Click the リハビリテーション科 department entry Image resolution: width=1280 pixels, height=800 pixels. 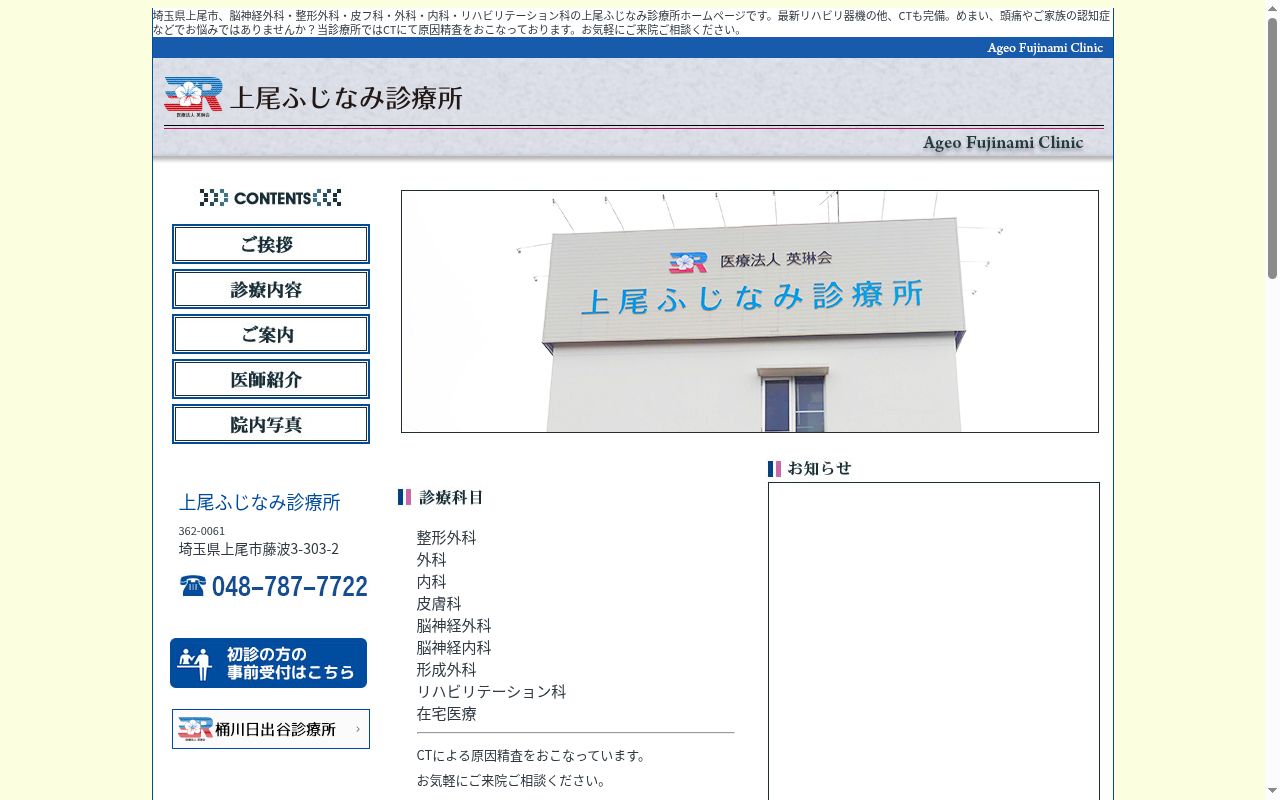point(492,692)
